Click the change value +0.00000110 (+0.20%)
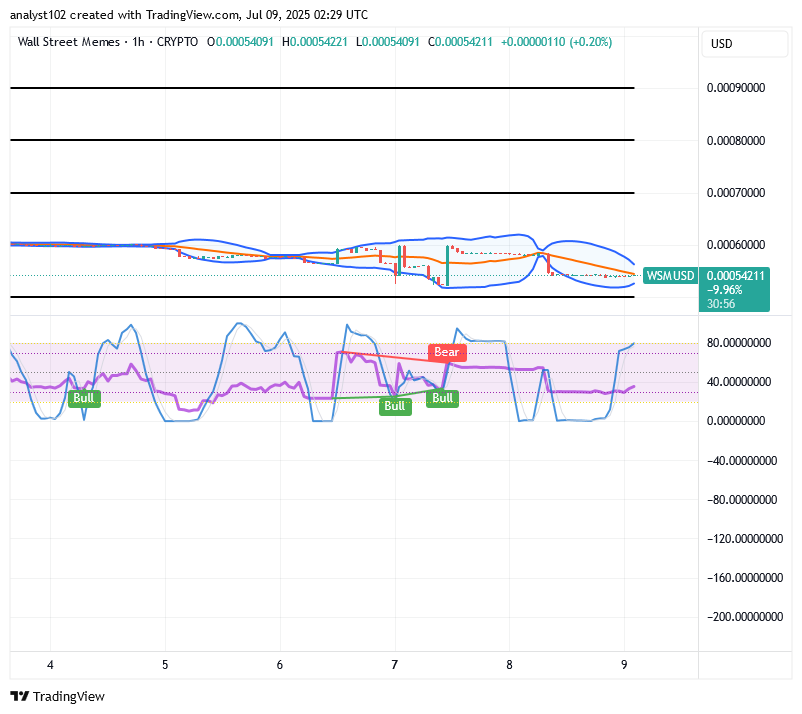802x714 pixels. [x=556, y=42]
